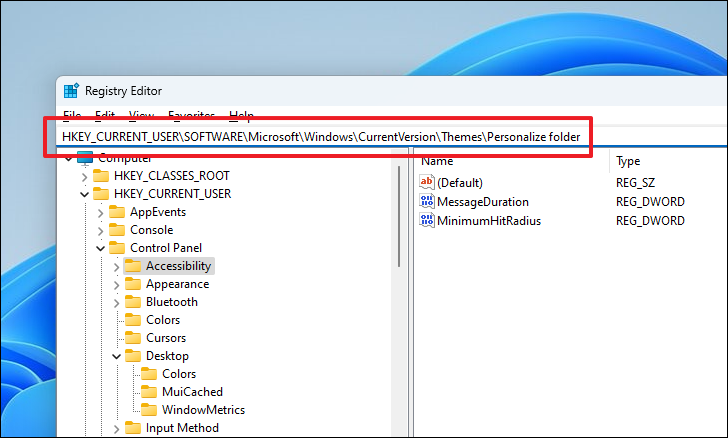Collapse the Control Panel key
Viewport: 728px width, 438px height.
(x=100, y=248)
